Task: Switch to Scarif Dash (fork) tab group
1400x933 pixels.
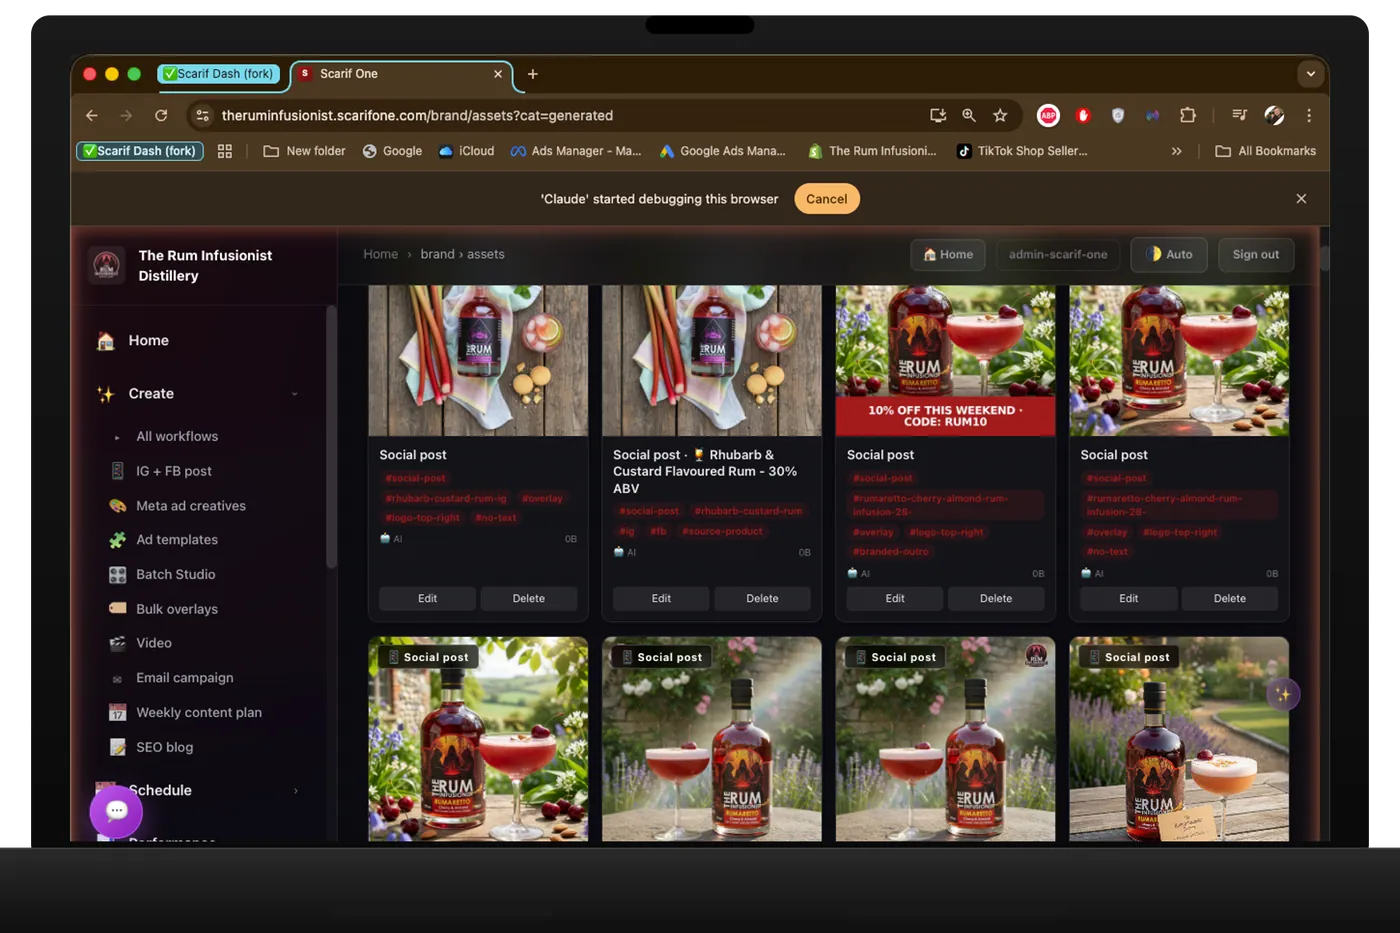Action: coord(219,74)
